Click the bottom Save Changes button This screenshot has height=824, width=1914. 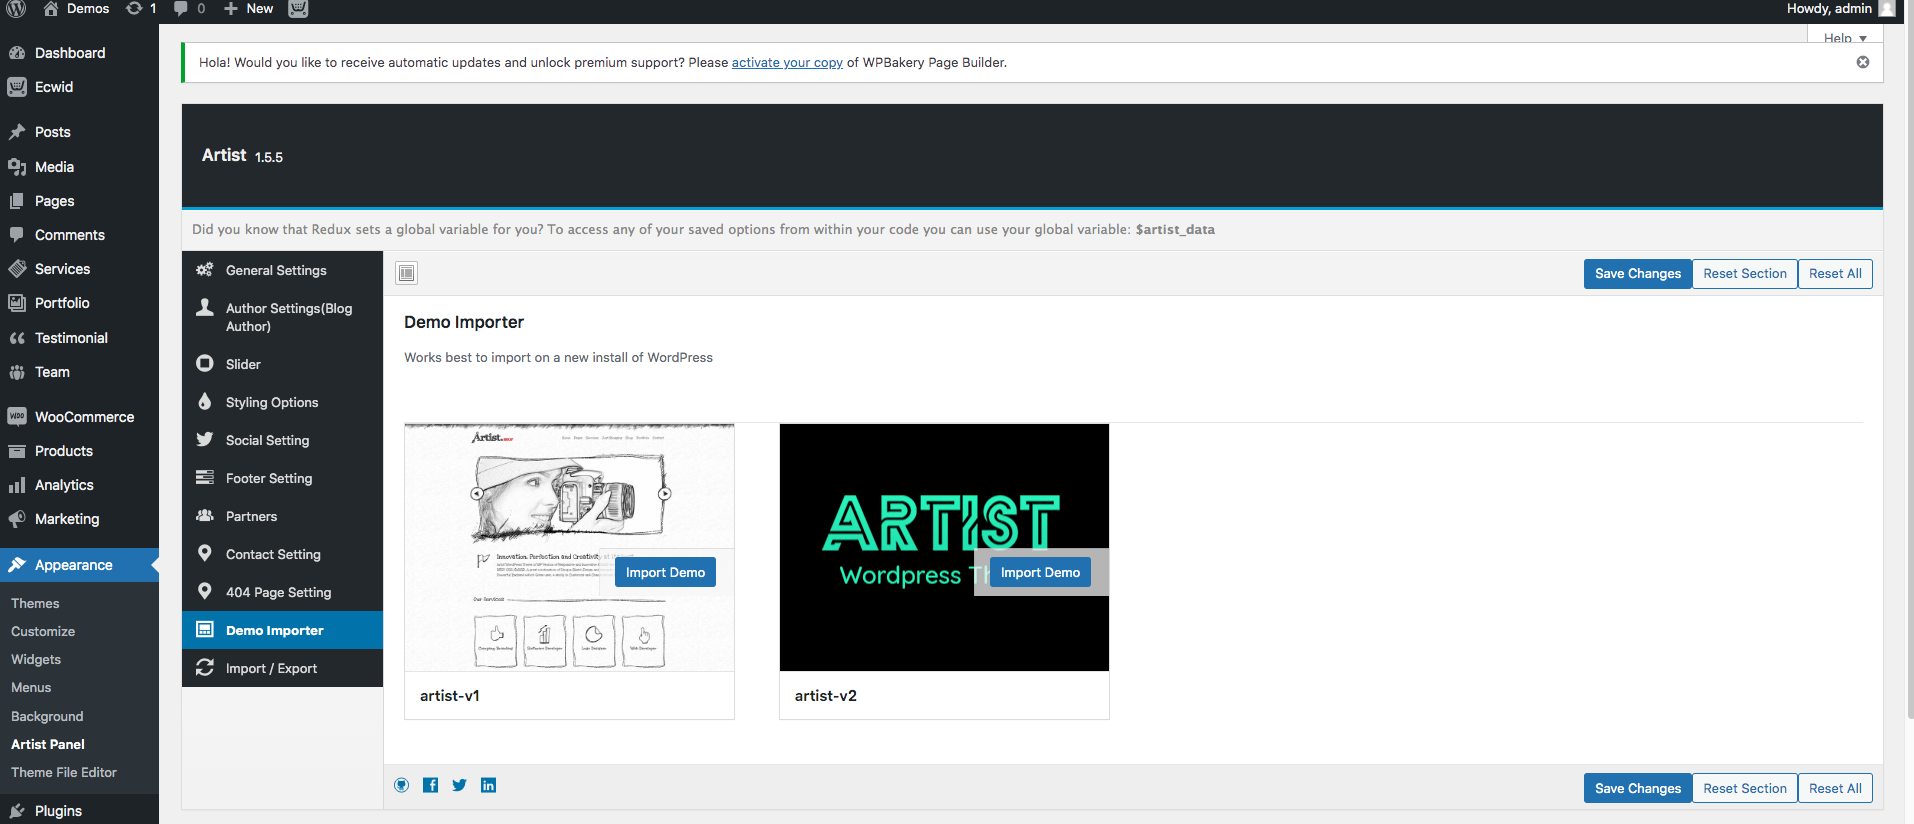click(1638, 788)
